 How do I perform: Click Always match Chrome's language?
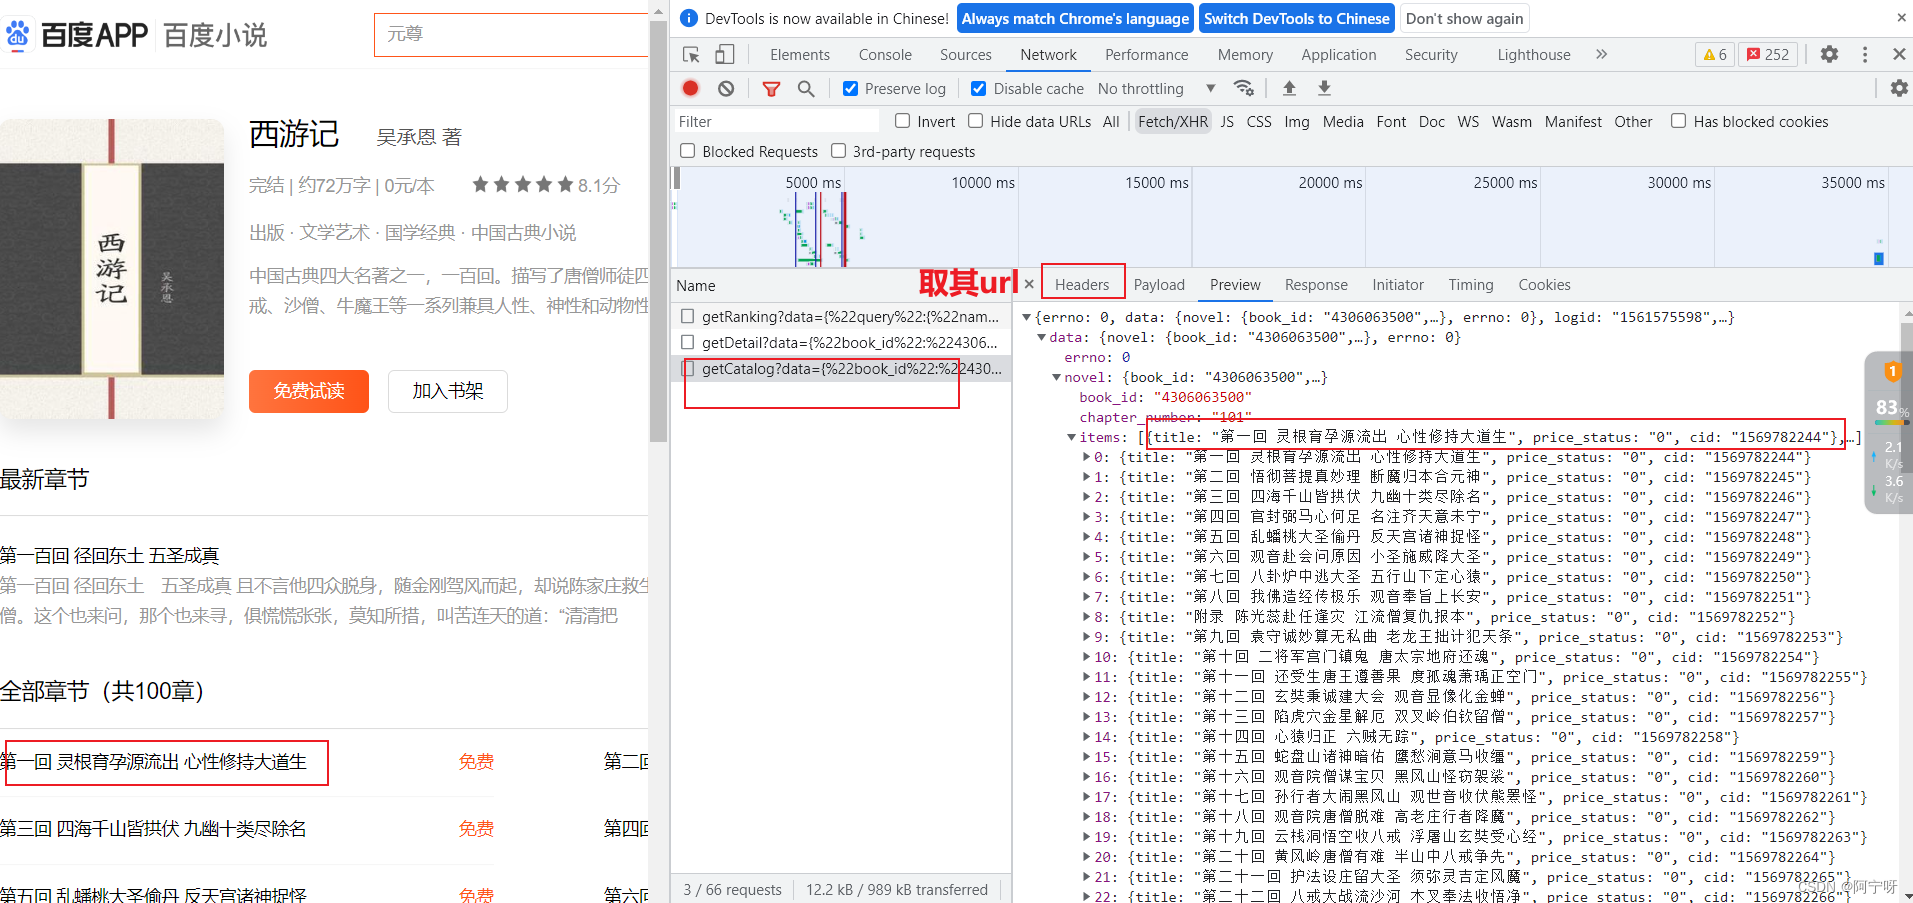[x=1075, y=18]
